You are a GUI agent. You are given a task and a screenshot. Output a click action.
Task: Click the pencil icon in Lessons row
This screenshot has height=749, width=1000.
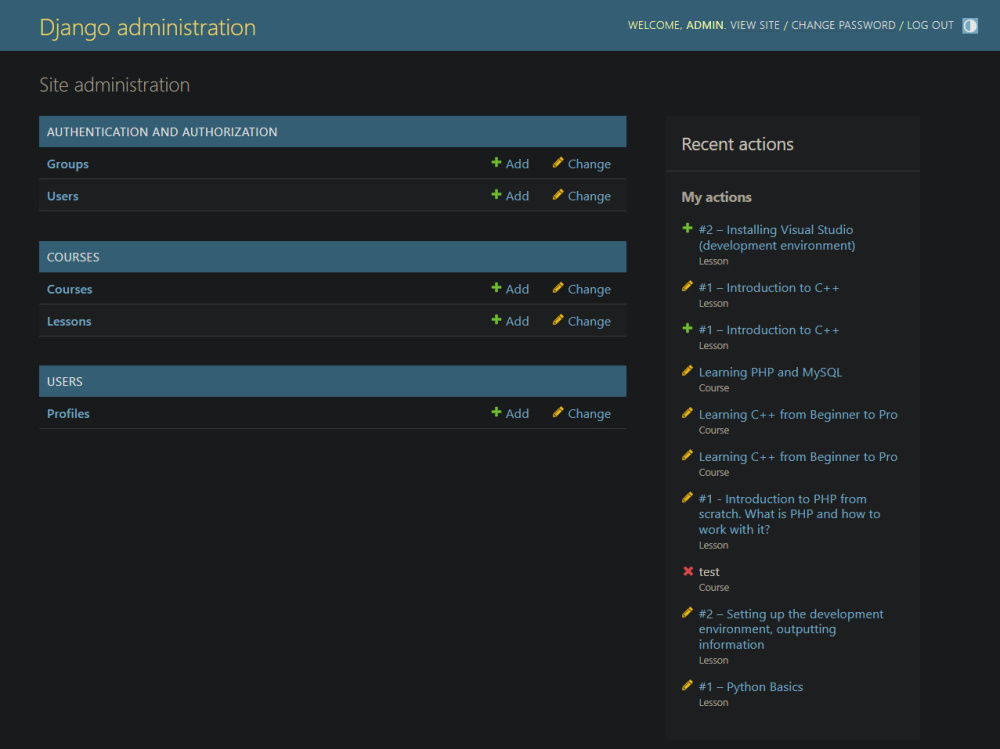coord(558,320)
